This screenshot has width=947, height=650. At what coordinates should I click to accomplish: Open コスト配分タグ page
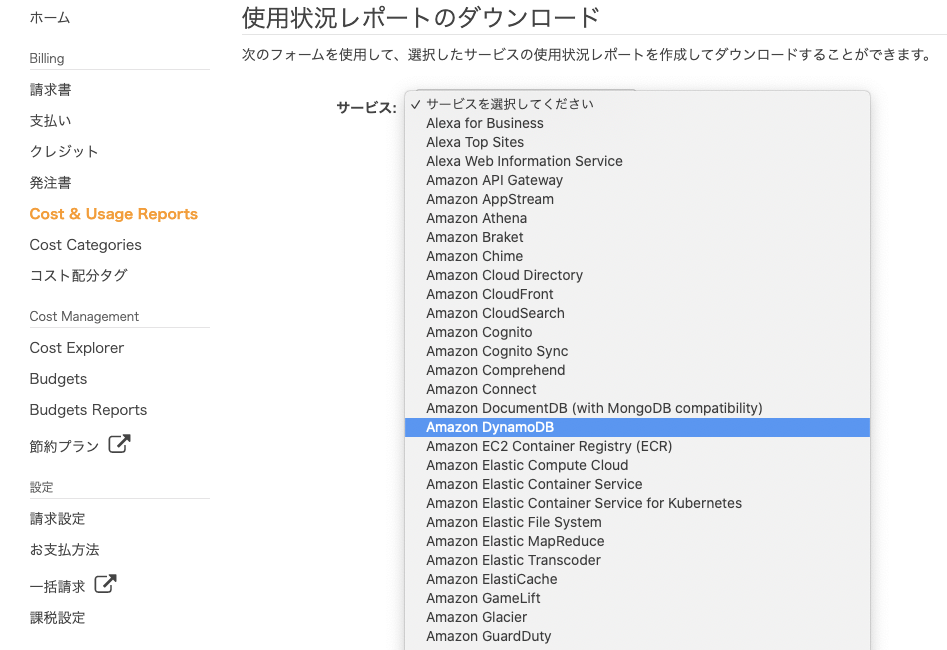(79, 275)
